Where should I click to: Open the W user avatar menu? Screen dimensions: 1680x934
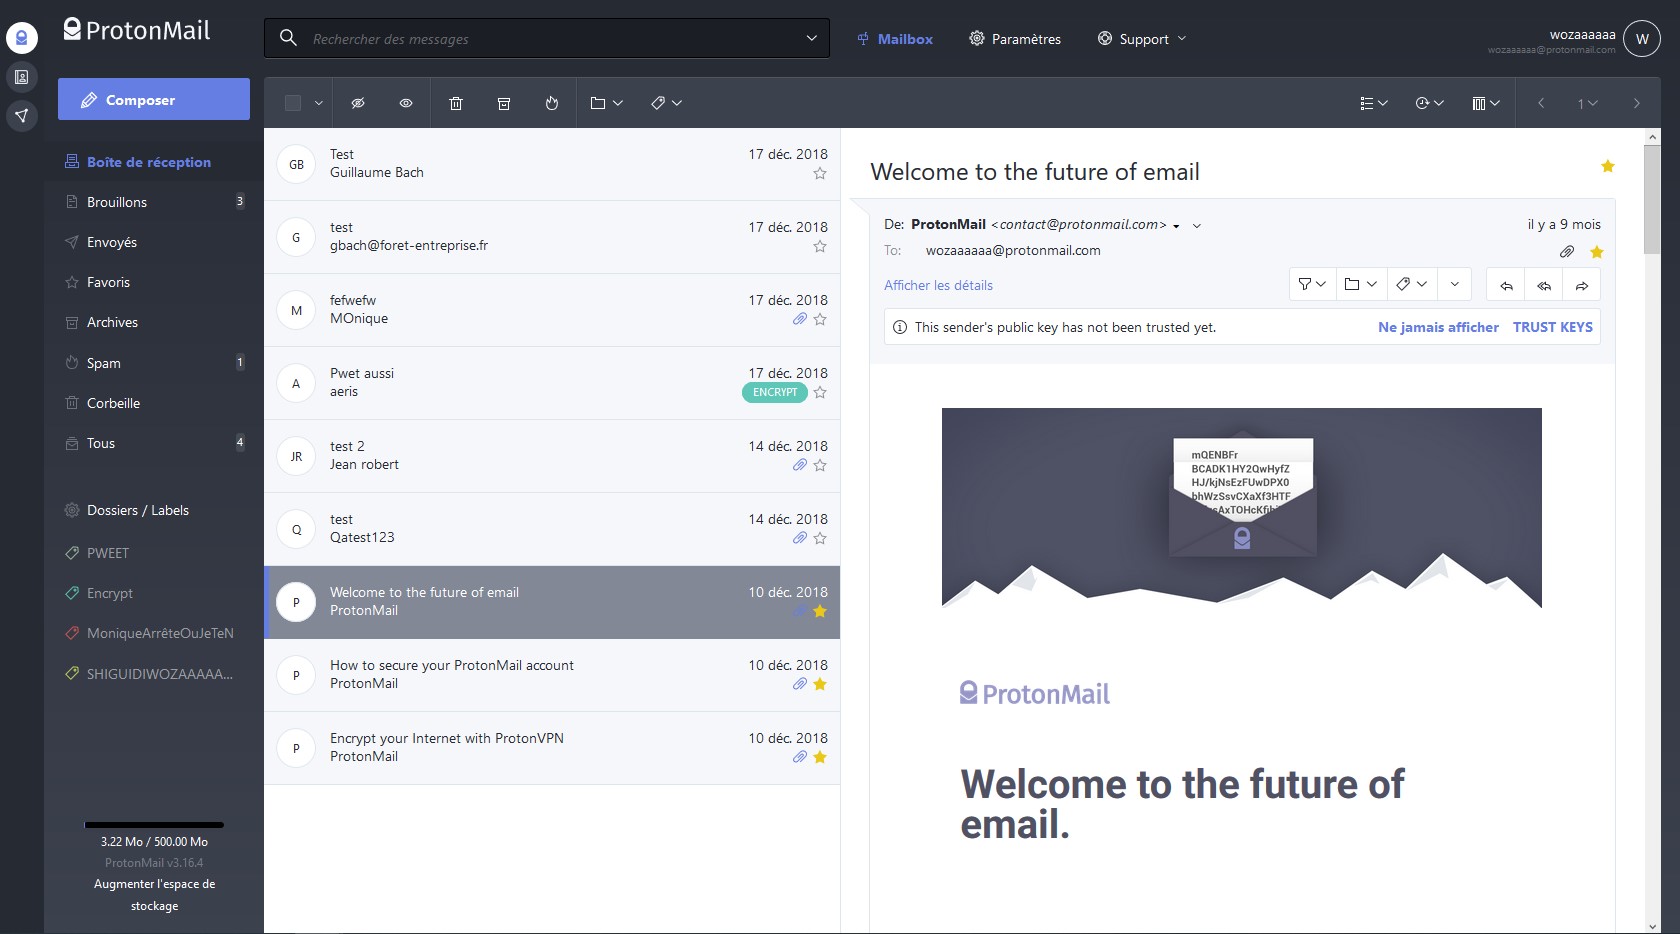pos(1642,39)
